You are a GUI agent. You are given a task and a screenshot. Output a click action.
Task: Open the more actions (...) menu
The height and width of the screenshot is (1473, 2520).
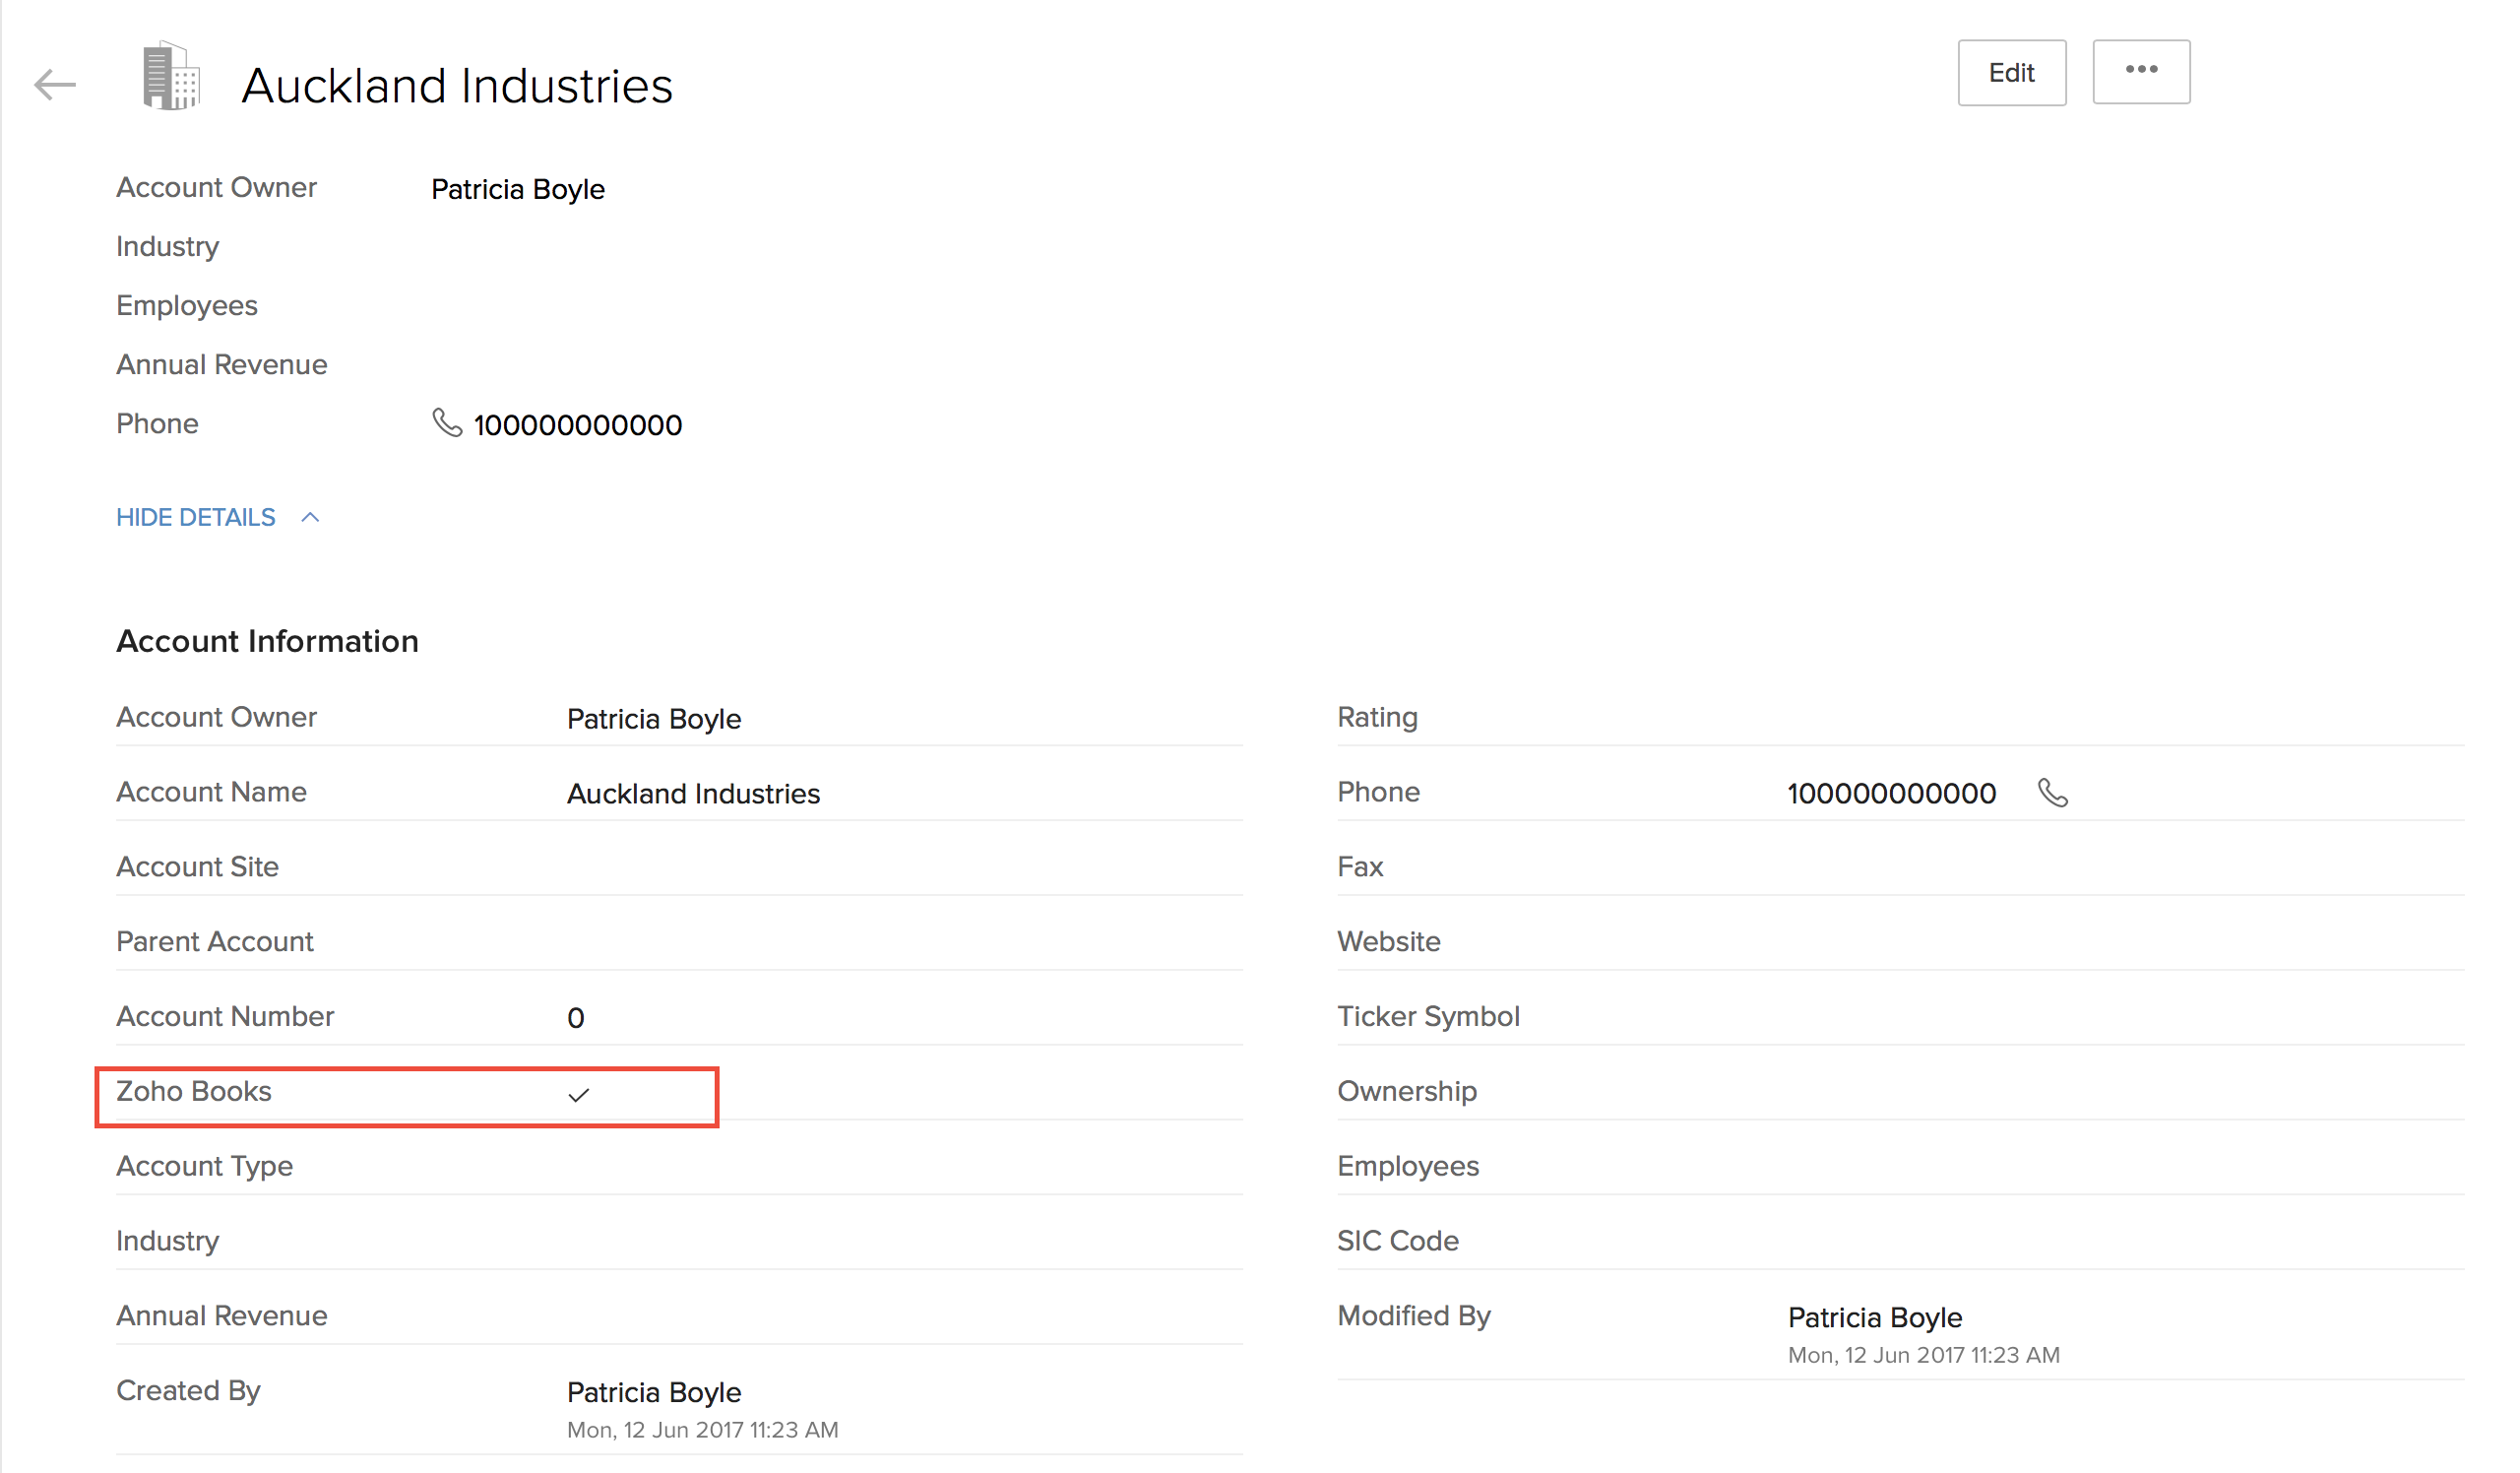pyautogui.click(x=2141, y=71)
